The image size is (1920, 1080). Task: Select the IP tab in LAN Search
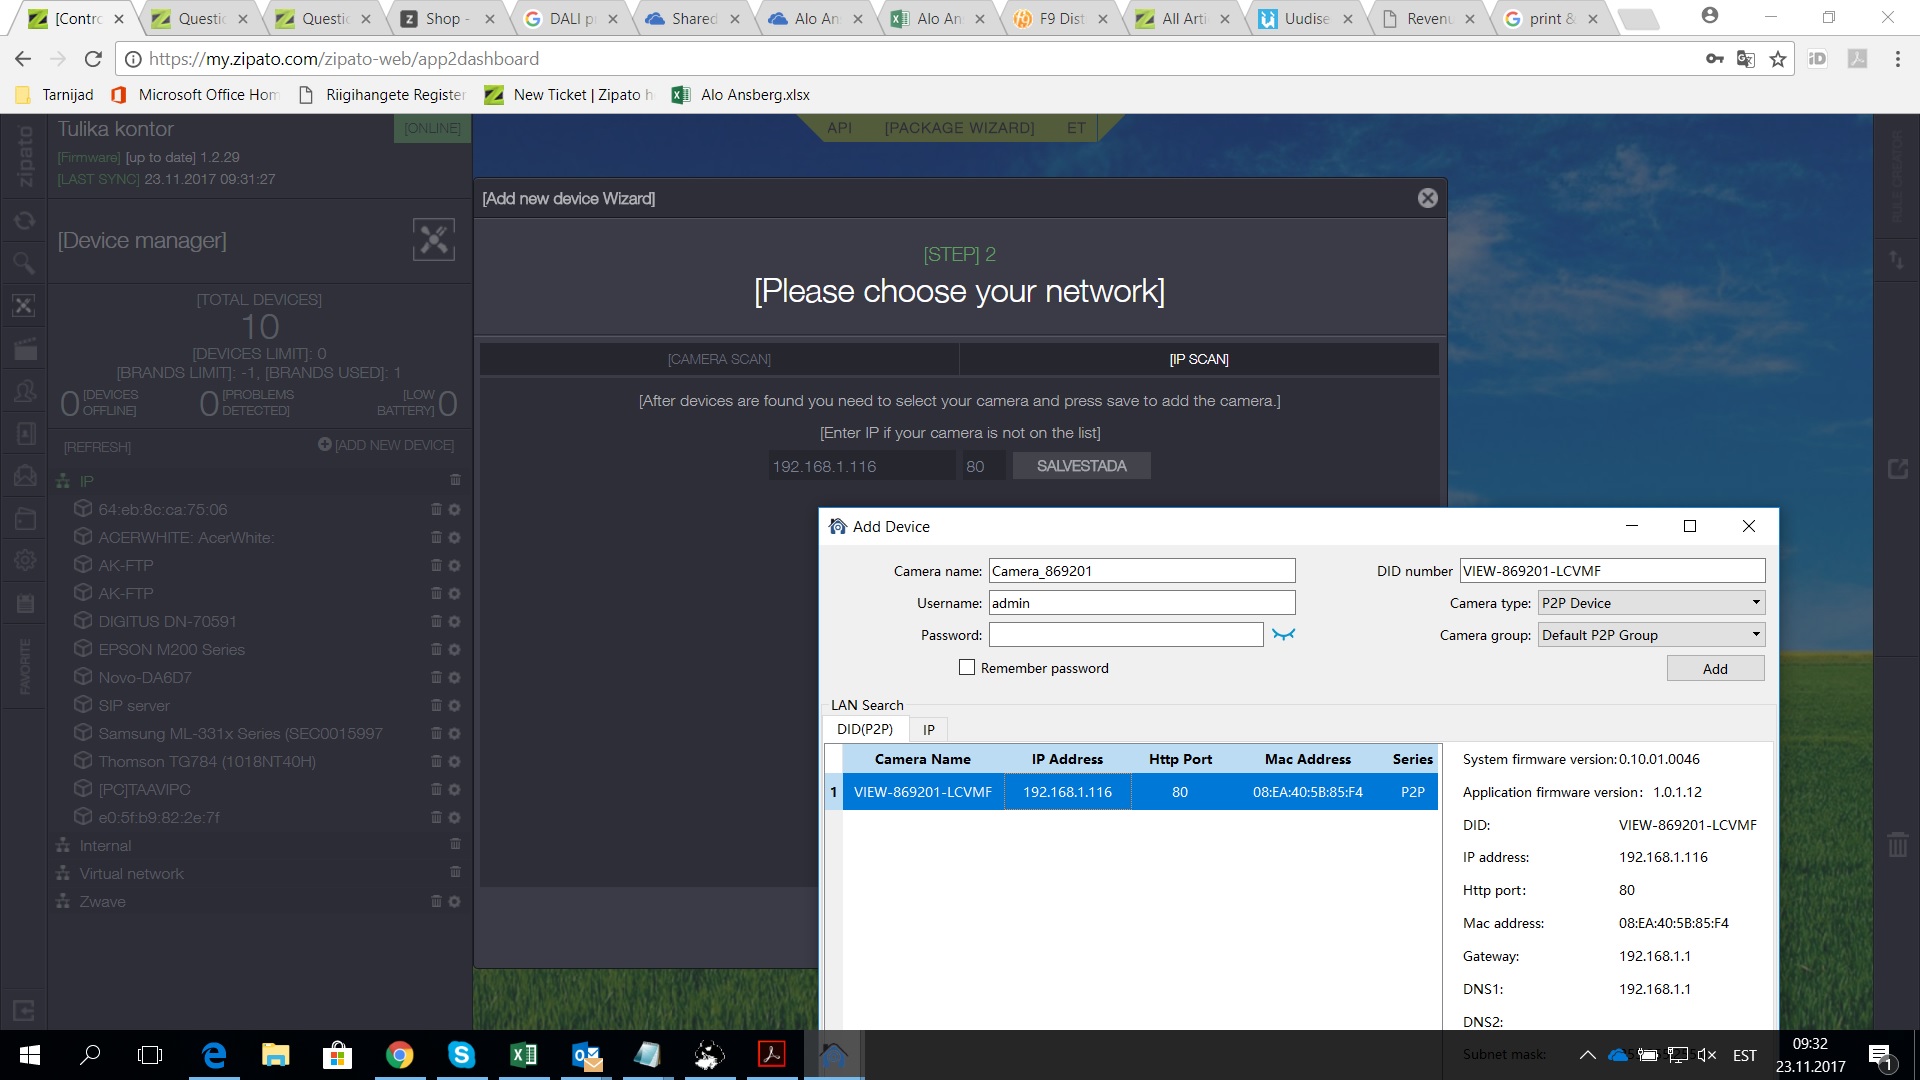coord(928,729)
